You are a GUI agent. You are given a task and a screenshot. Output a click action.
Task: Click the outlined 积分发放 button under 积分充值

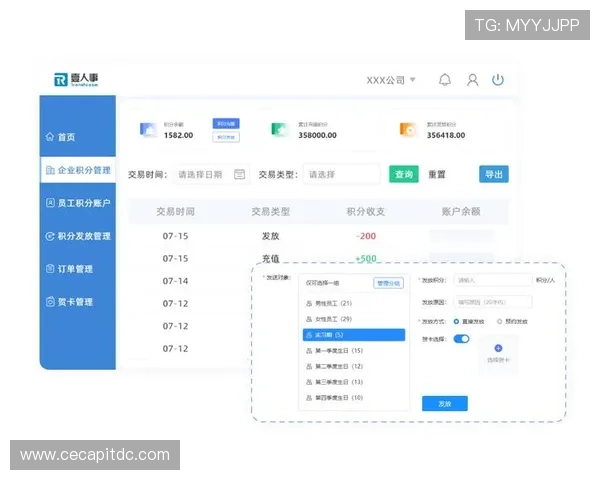(226, 137)
